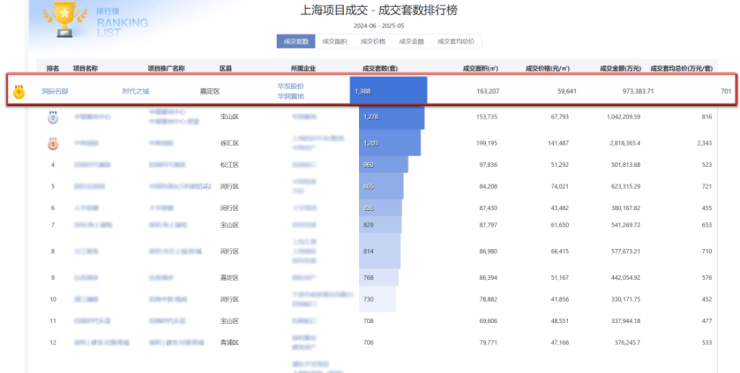Select the 成交套数 tab
The height and width of the screenshot is (373, 740).
point(296,41)
